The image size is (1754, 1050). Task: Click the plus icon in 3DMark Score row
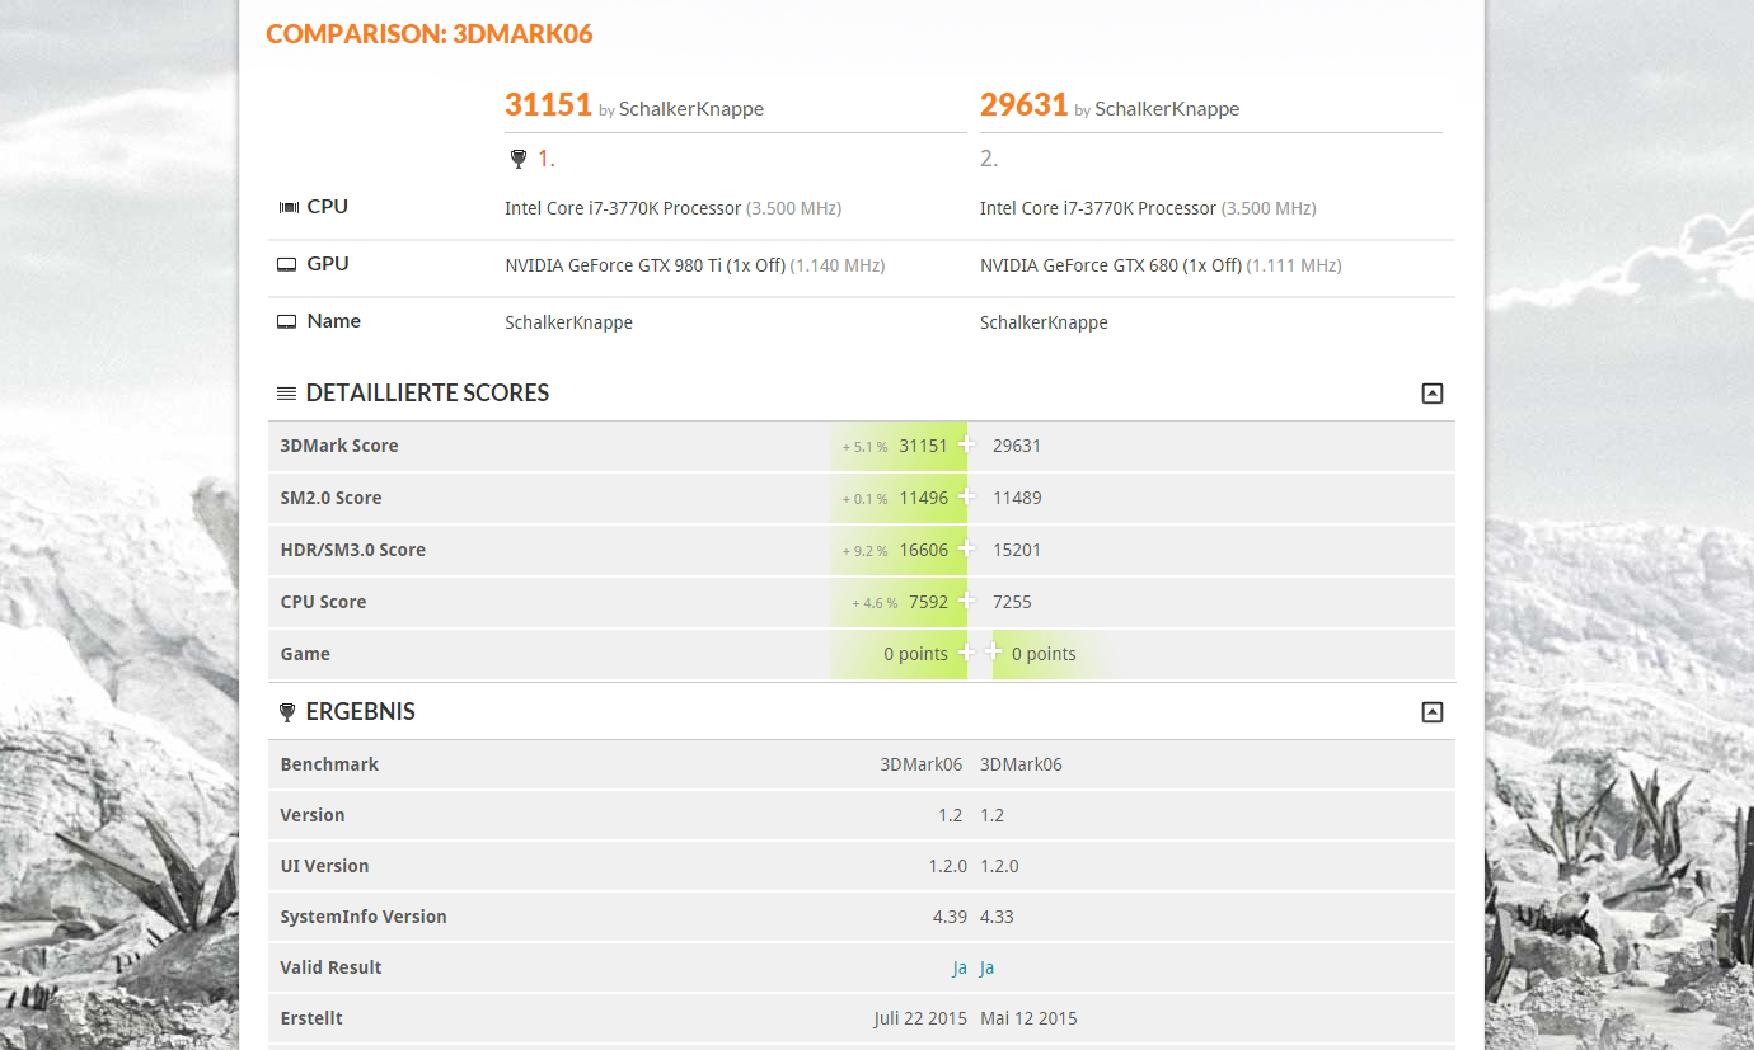(x=966, y=445)
